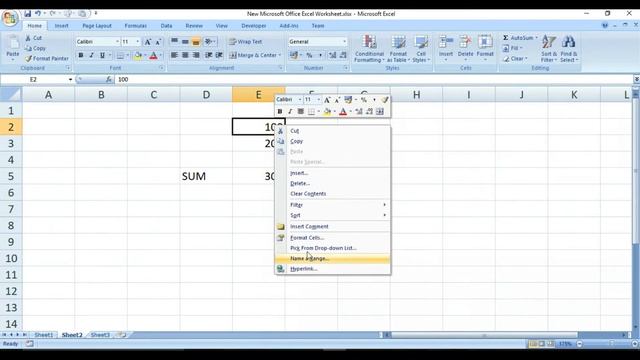
Task: Align text left in ribbon
Action: (174, 55)
